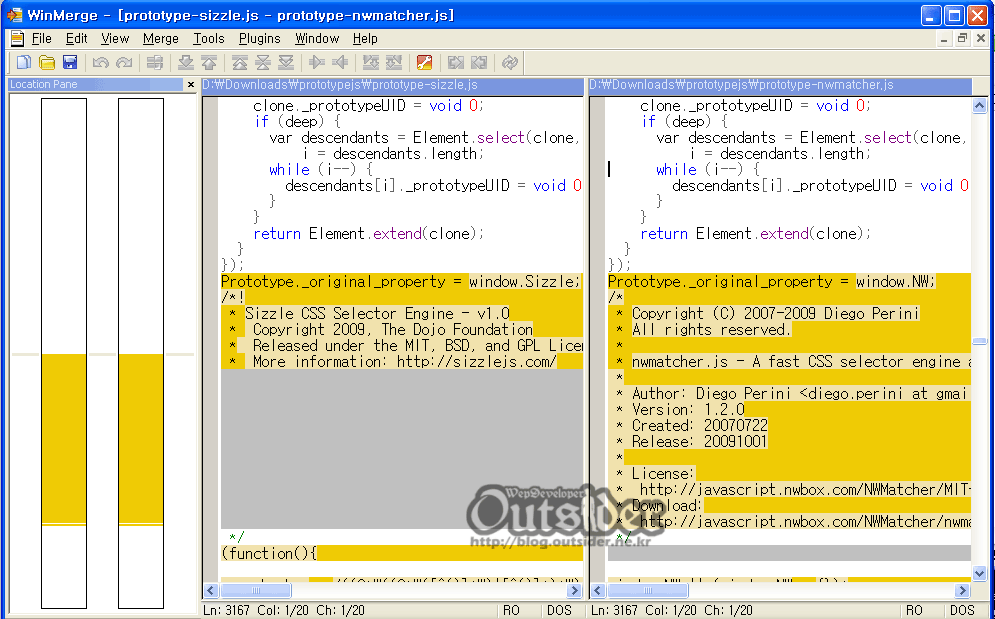995x619 pixels.
Task: Restore the inner document window
Action: click(962, 39)
